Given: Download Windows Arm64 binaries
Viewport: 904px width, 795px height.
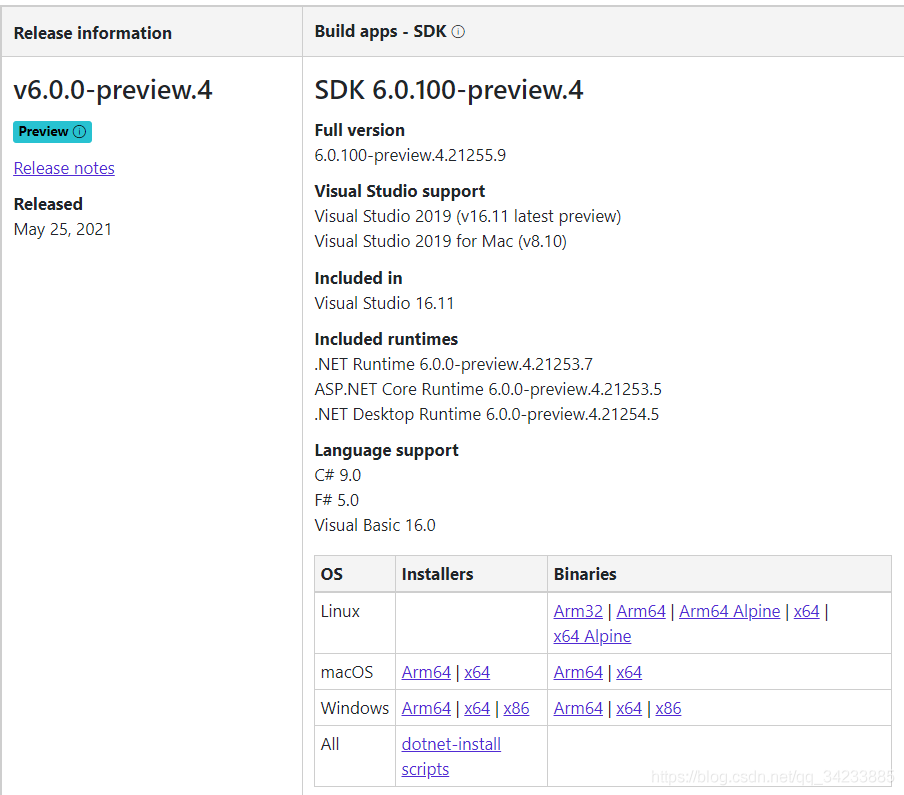Looking at the screenshot, I should 578,708.
